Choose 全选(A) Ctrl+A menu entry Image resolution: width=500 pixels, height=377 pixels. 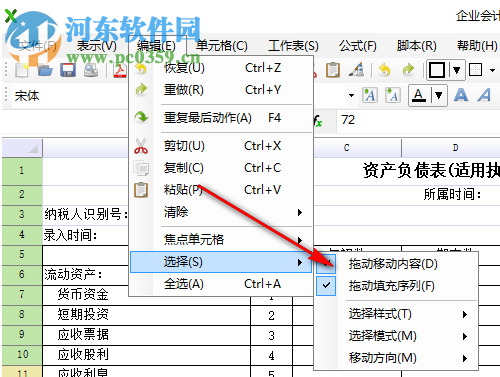(221, 284)
